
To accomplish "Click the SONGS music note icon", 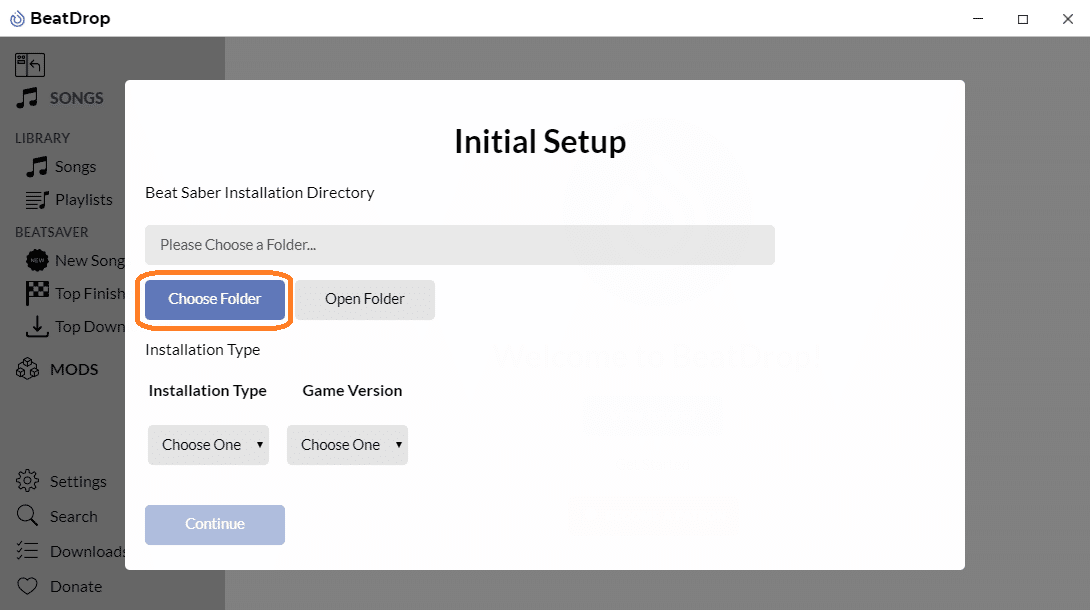I will (28, 98).
